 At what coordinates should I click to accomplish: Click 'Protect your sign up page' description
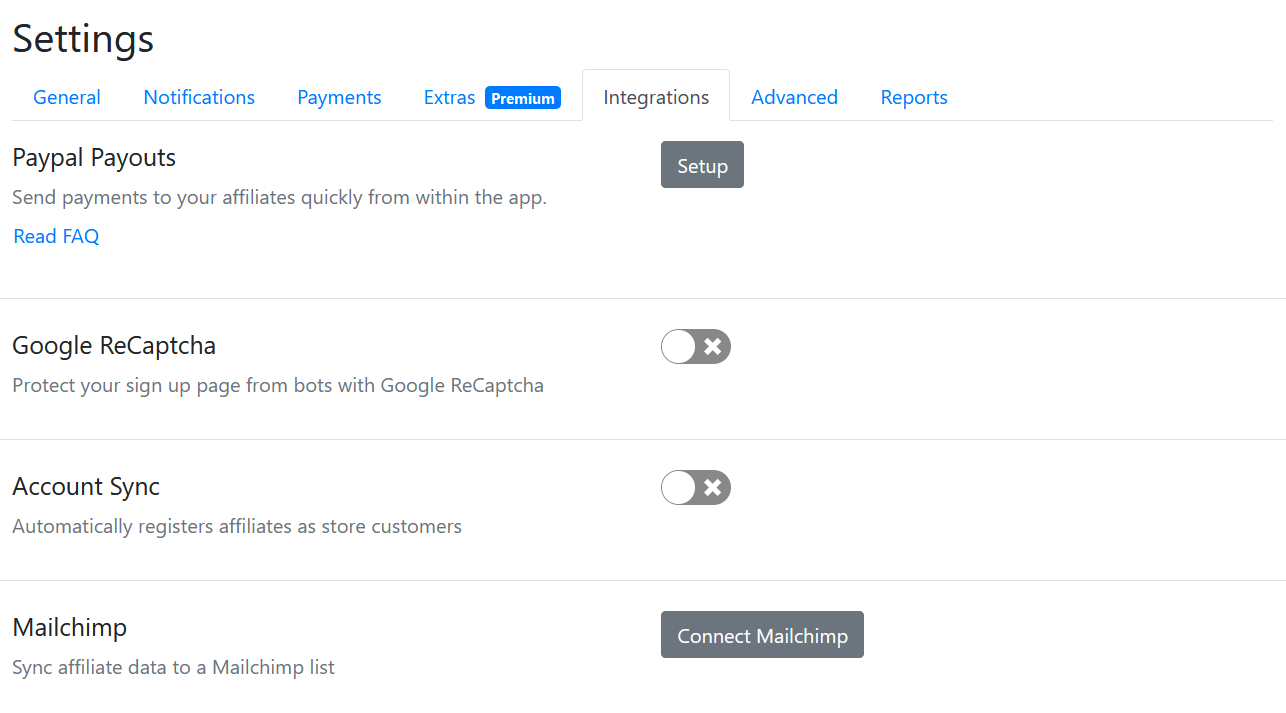[278, 385]
